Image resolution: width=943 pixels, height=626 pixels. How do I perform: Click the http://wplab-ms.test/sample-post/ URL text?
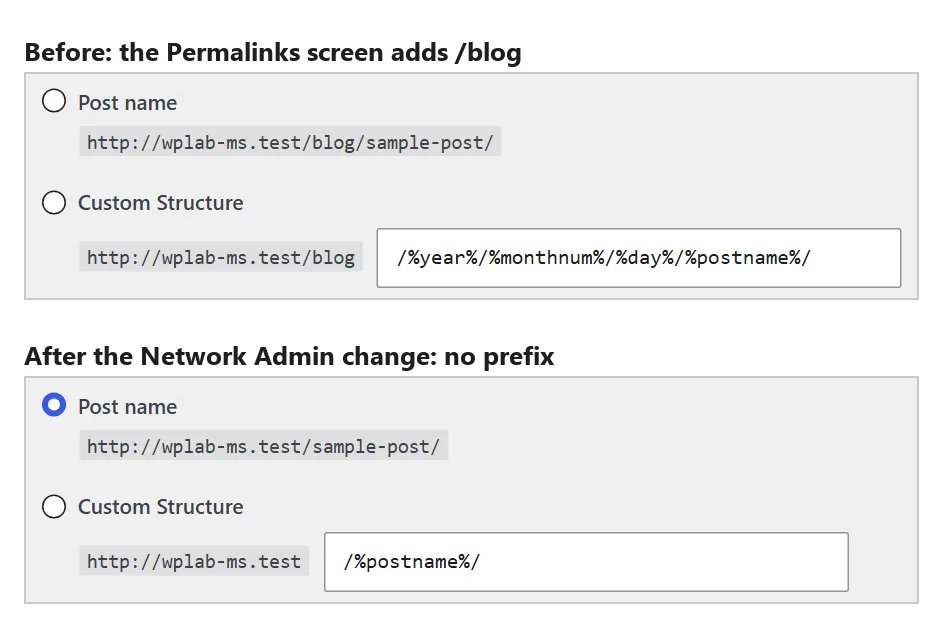pos(263,446)
